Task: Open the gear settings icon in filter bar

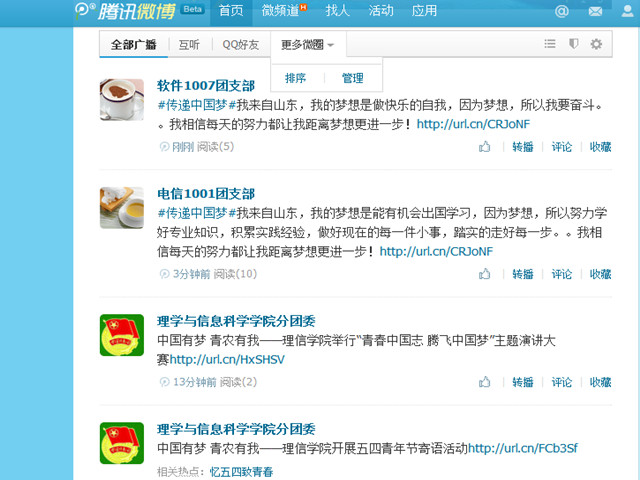Action: [x=596, y=44]
